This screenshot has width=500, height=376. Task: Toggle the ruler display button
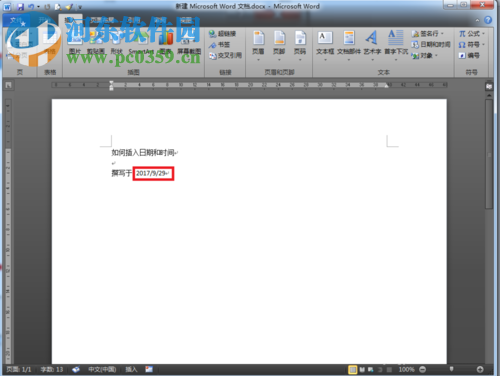(489, 86)
